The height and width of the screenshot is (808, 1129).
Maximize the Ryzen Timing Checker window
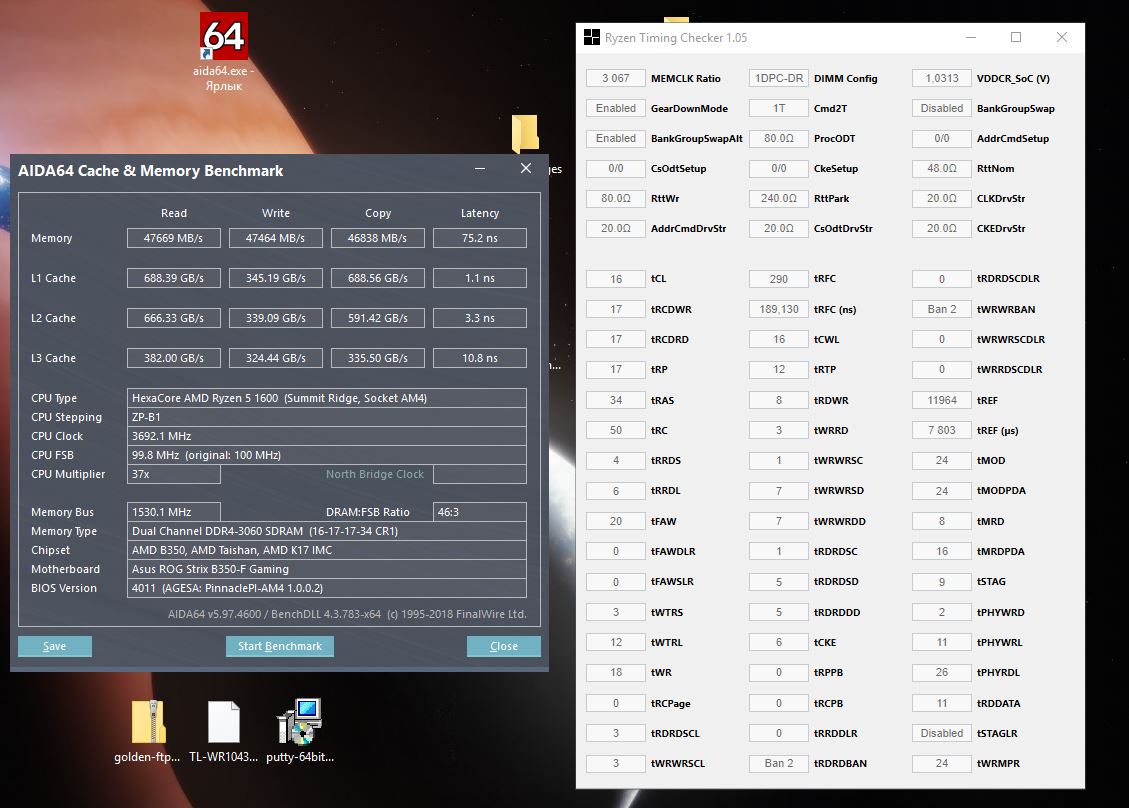1016,37
